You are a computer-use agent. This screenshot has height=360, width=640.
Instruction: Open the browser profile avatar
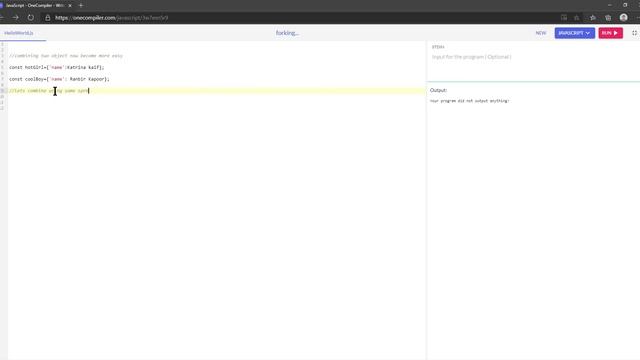coord(623,17)
